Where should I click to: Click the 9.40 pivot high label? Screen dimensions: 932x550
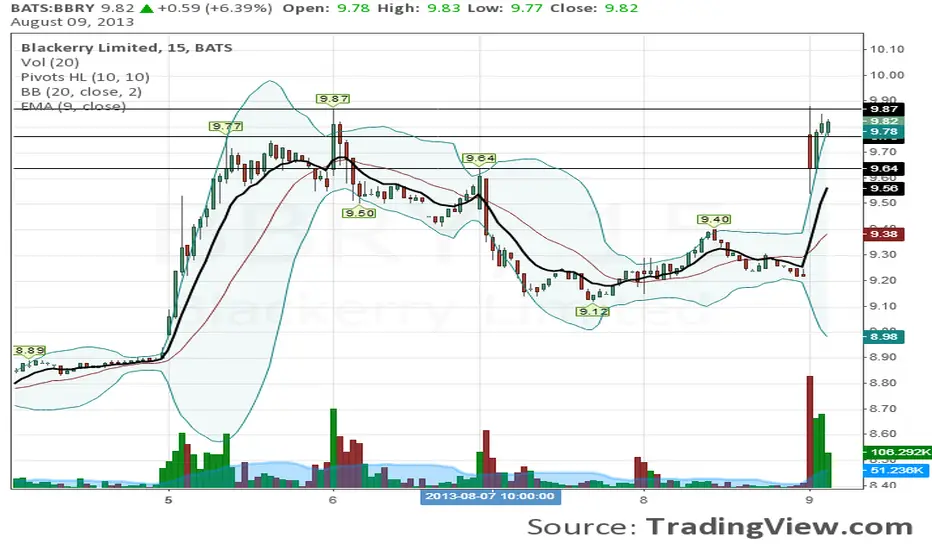point(714,219)
